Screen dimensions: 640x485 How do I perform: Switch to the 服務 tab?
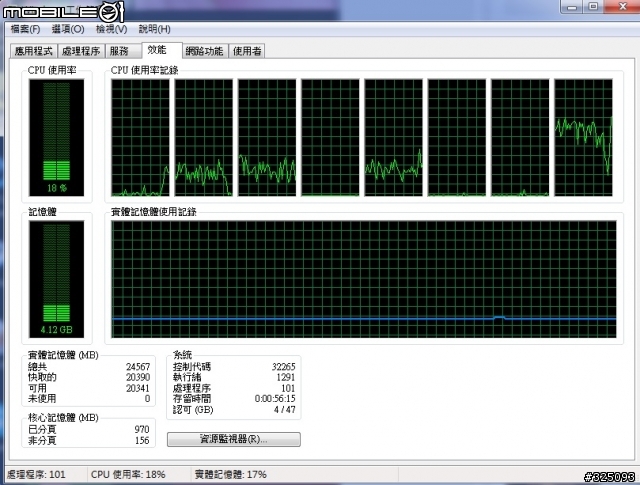pyautogui.click(x=119, y=51)
